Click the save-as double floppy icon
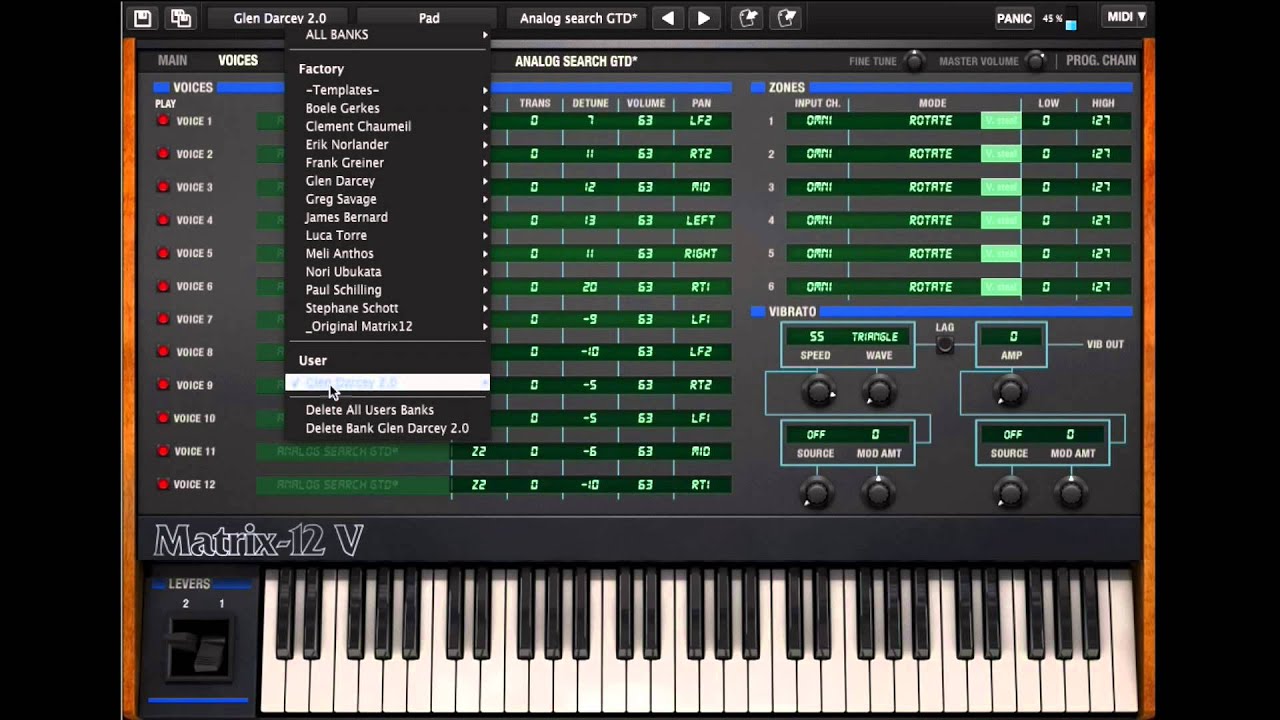Screen dimensions: 1280x720 (x=181, y=18)
